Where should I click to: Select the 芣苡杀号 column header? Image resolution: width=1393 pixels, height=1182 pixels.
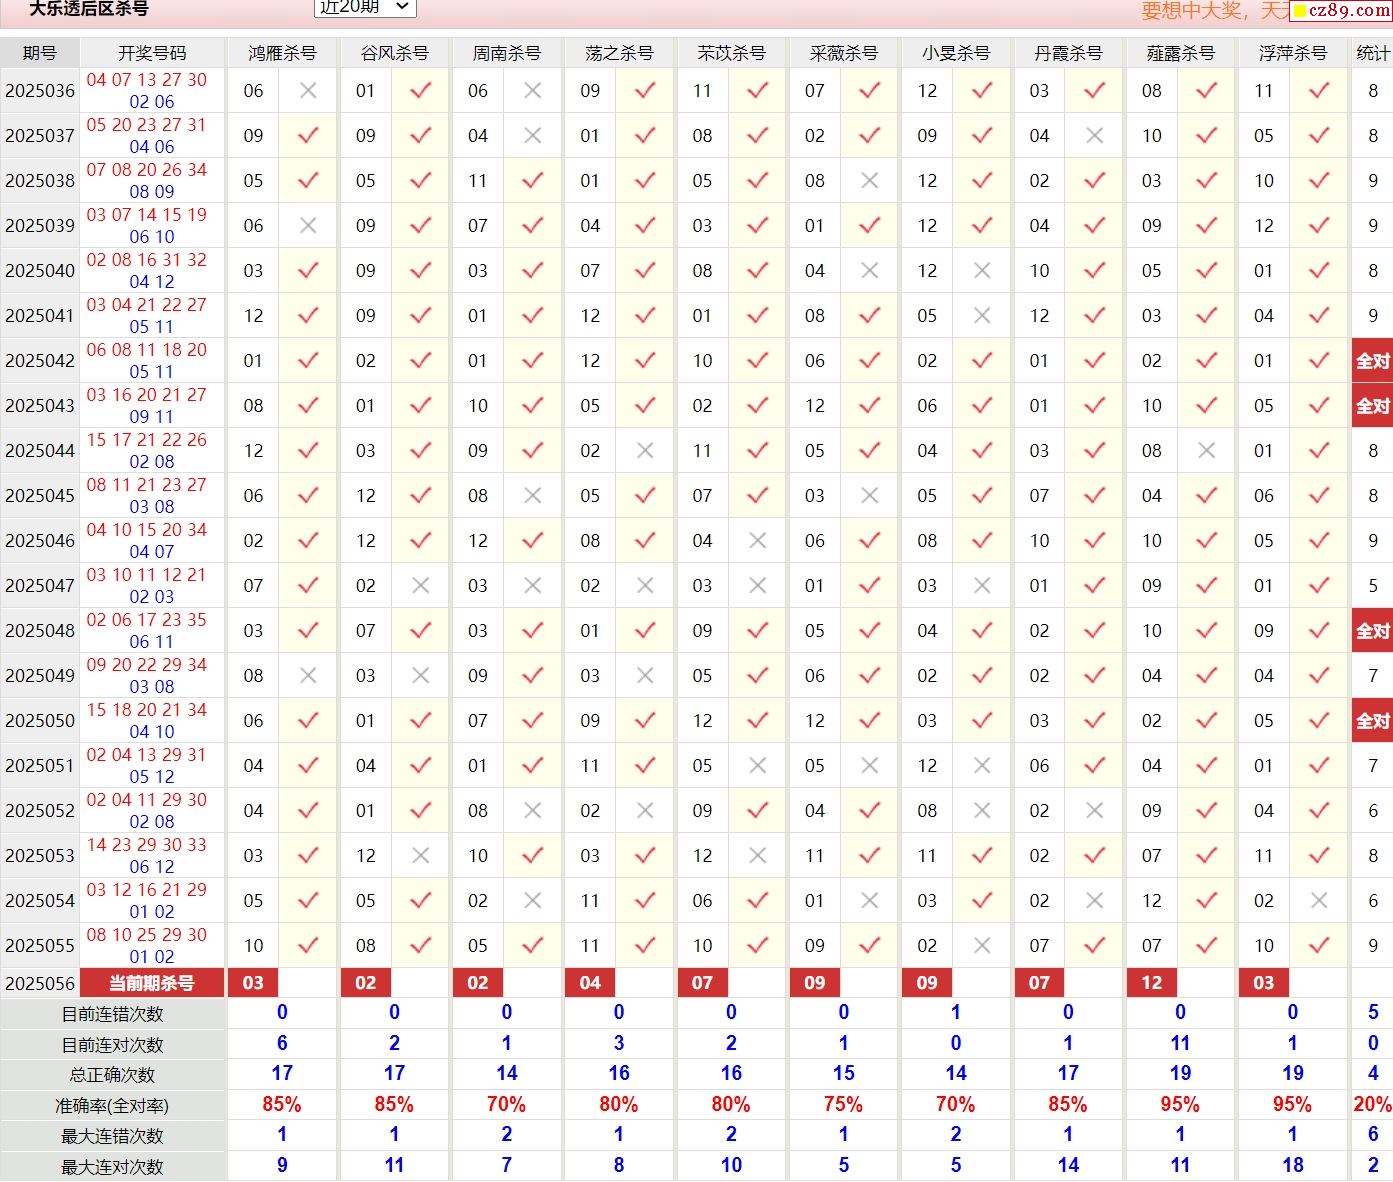click(731, 53)
